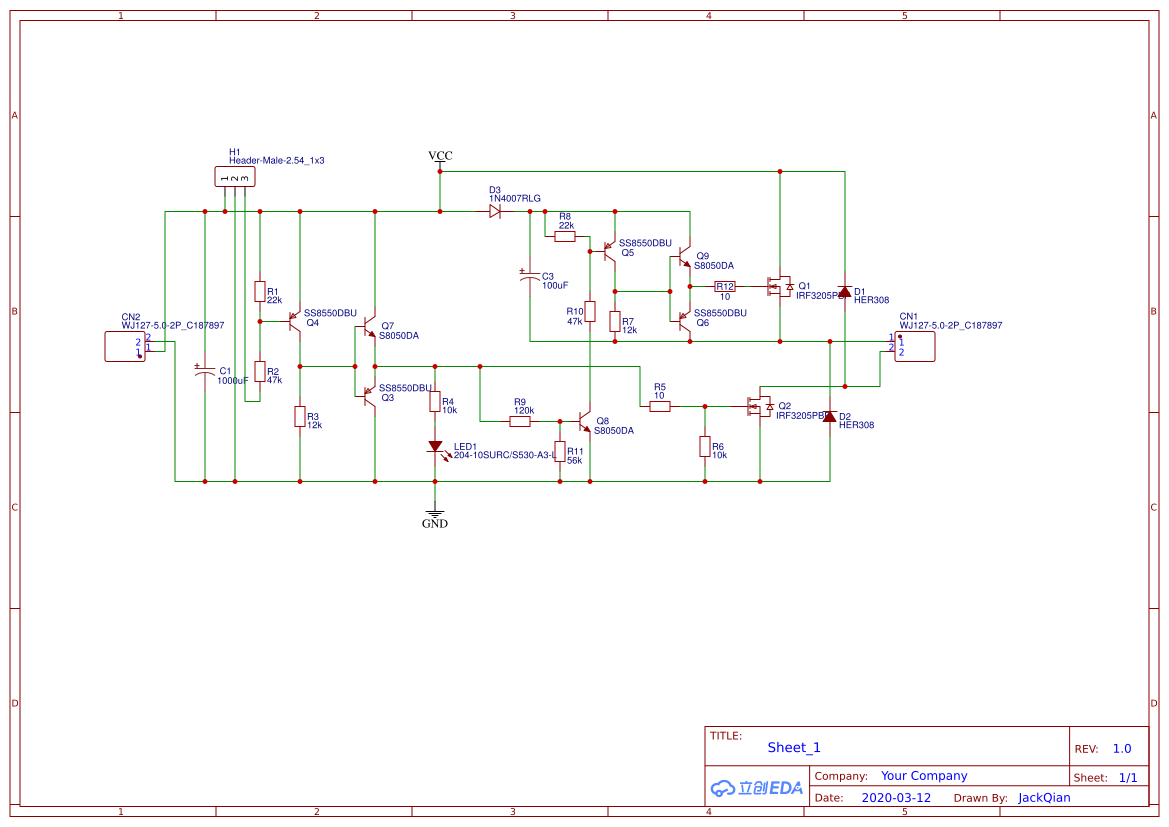Click the Q3 transistor symbol
The width and height of the screenshot is (1169, 827).
click(x=368, y=396)
